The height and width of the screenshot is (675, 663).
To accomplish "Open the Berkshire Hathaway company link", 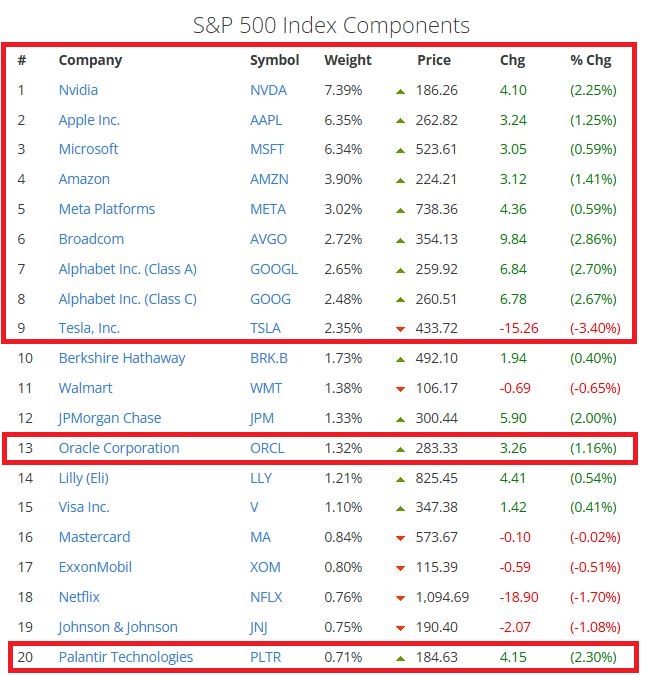I will tap(121, 358).
